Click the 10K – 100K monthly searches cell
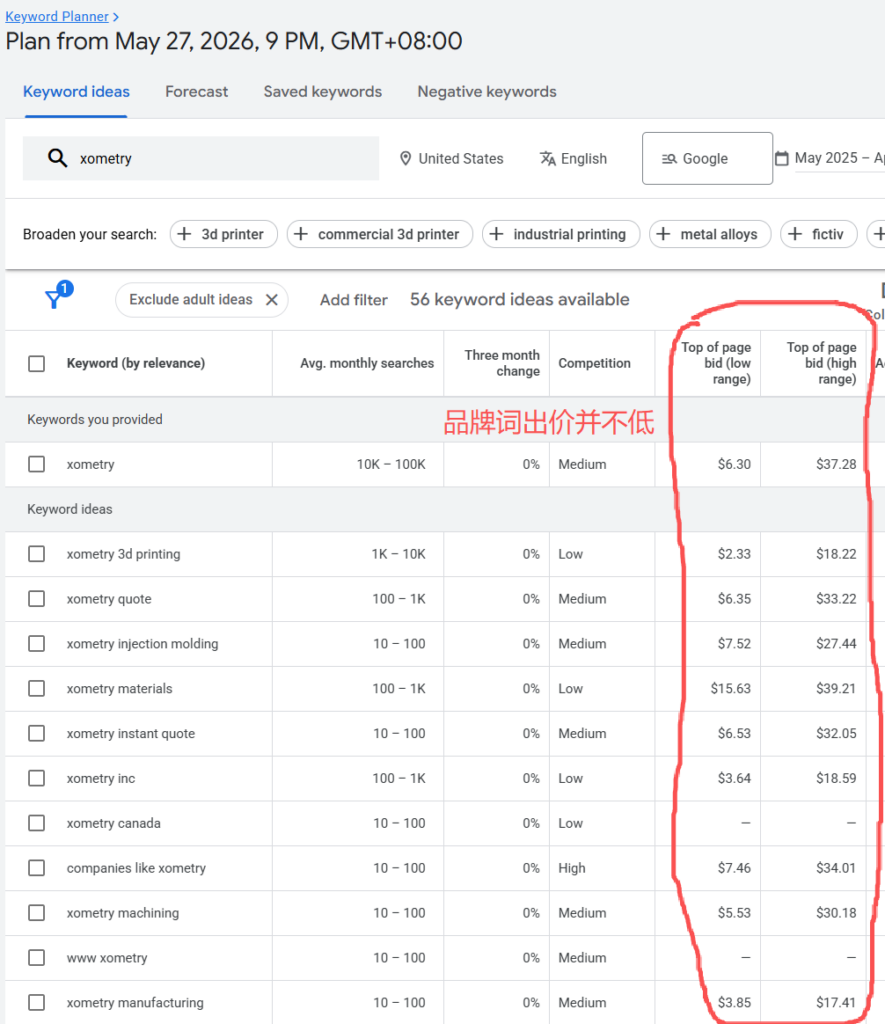The width and height of the screenshot is (885, 1024). coord(391,464)
